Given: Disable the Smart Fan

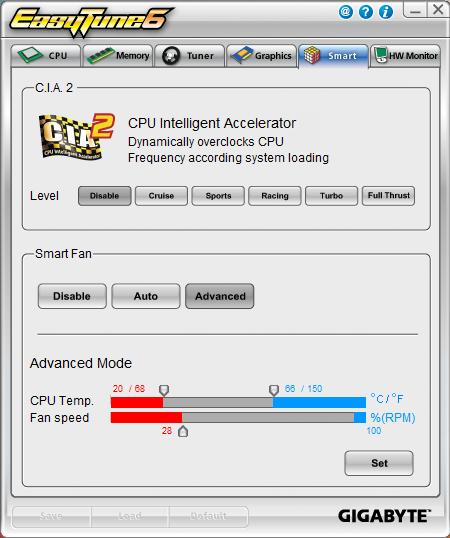Looking at the screenshot, I should click(72, 296).
